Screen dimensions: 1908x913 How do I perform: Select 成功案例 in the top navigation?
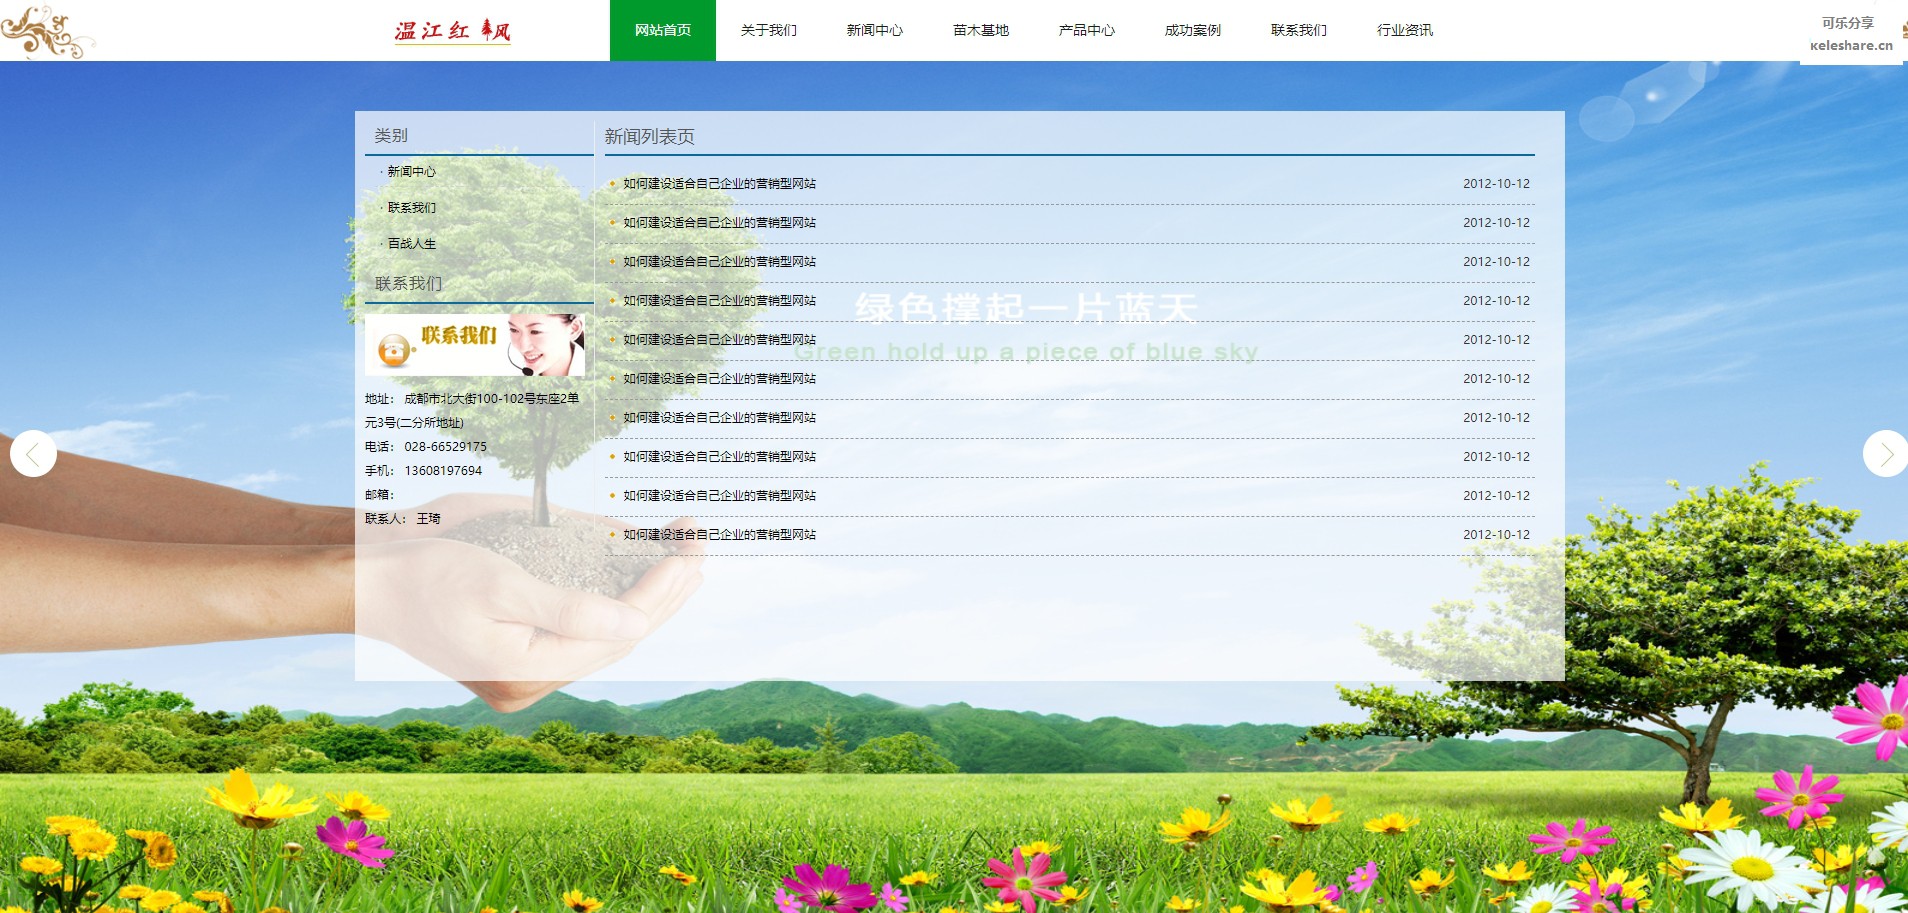point(1193,30)
